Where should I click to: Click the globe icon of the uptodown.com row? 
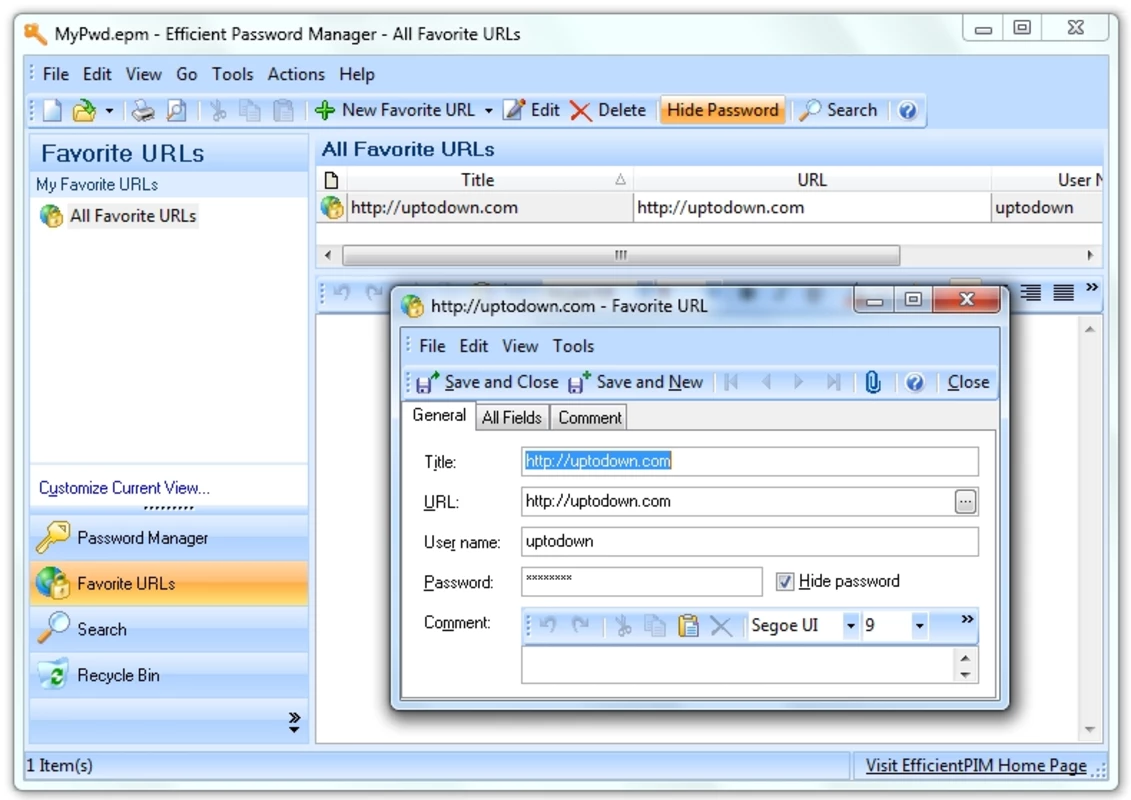(x=332, y=208)
